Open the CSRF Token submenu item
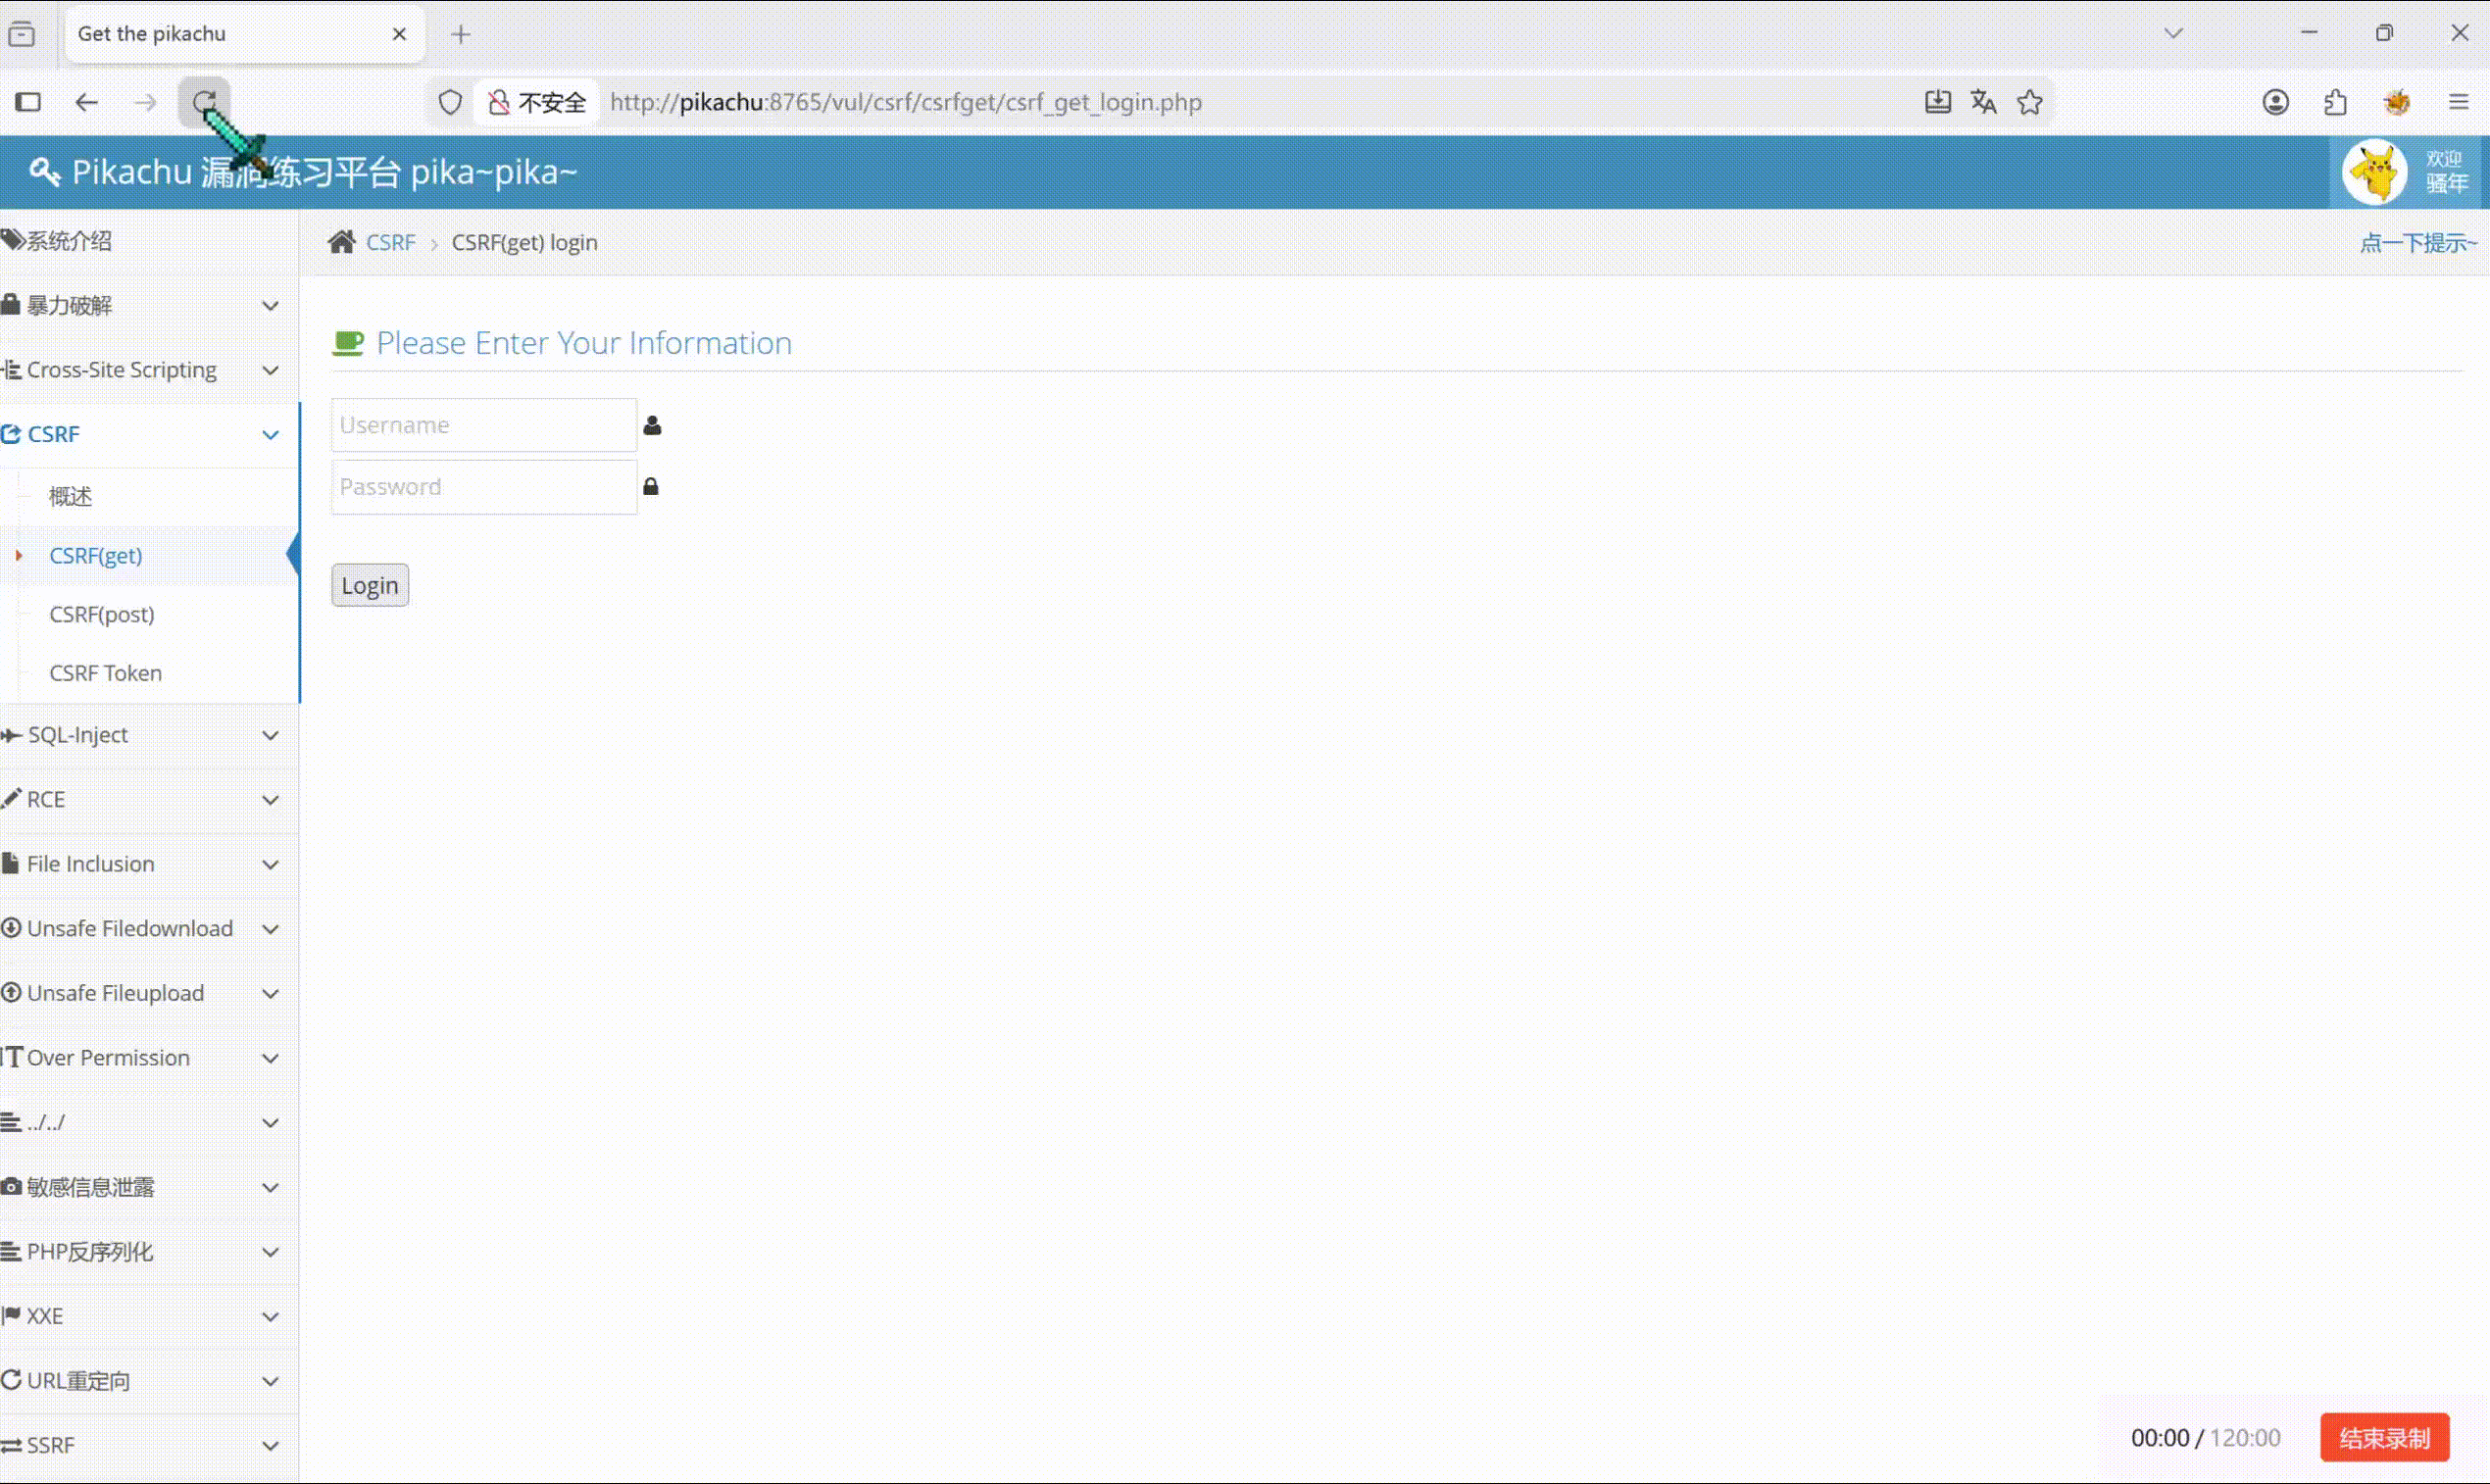This screenshot has width=2490, height=1484. (x=106, y=673)
